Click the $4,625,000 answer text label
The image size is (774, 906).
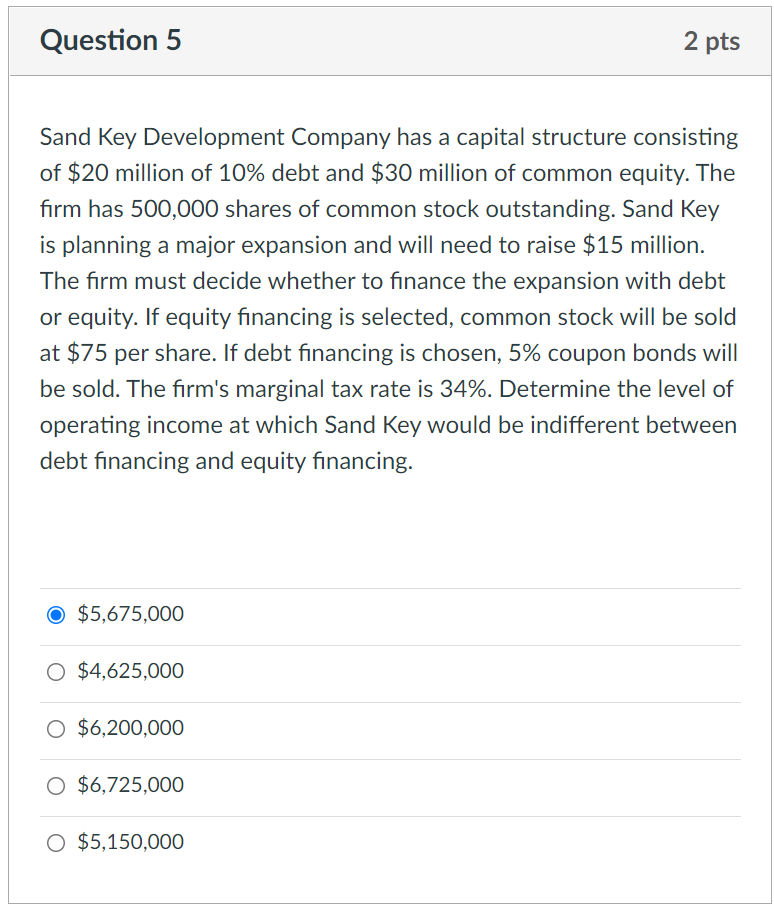coord(130,671)
